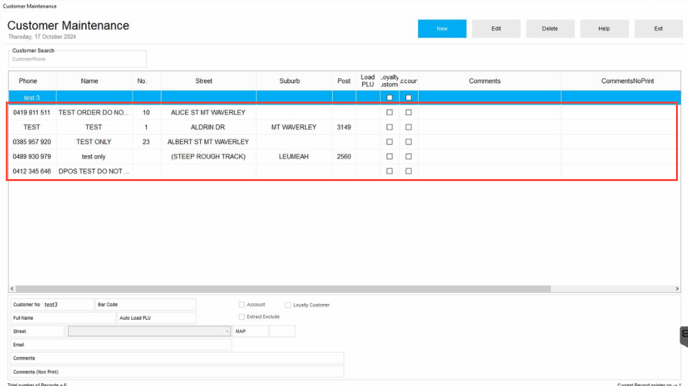688x386 pixels.
Task: Tick account checkbox for 0385 957 920
Action: (408, 142)
